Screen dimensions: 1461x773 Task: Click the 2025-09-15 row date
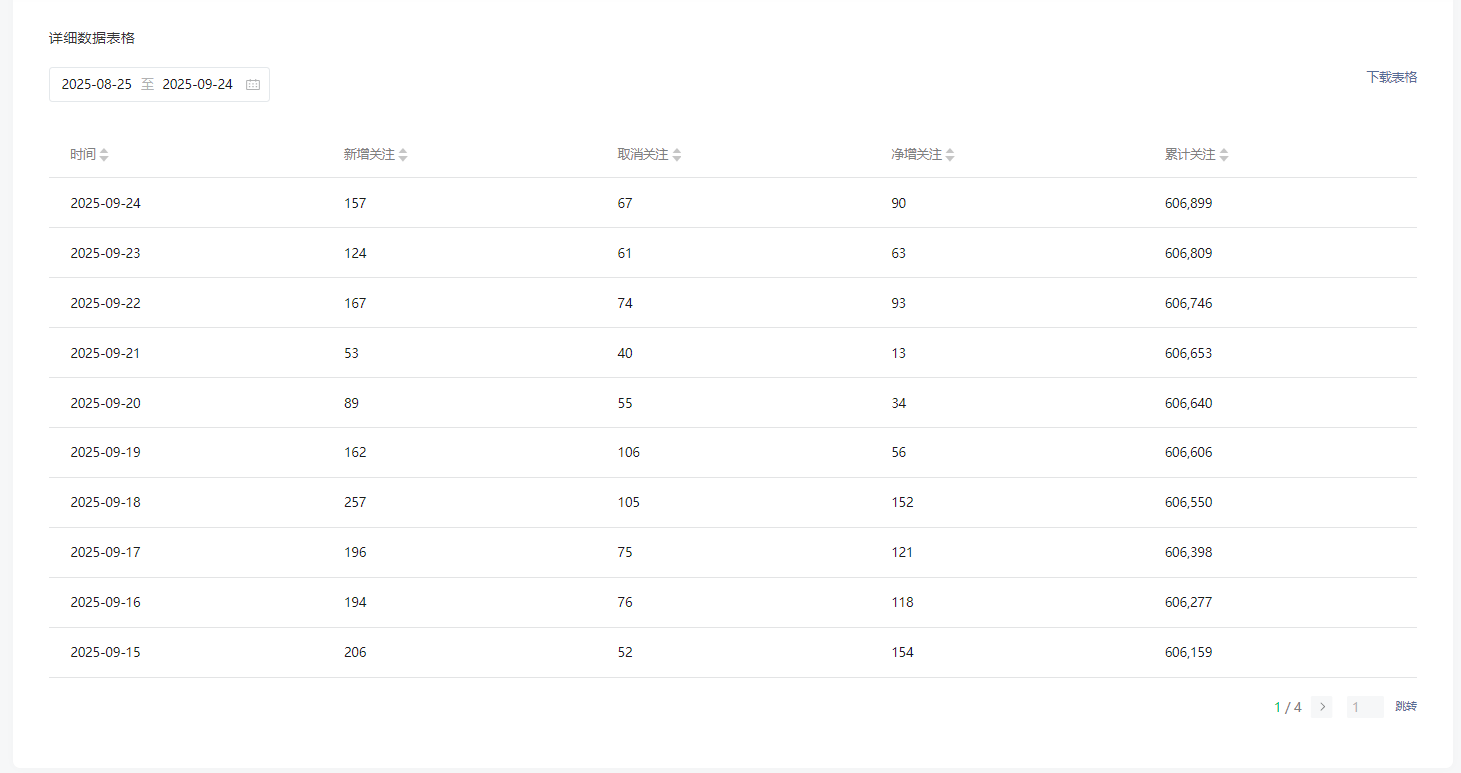(x=105, y=652)
